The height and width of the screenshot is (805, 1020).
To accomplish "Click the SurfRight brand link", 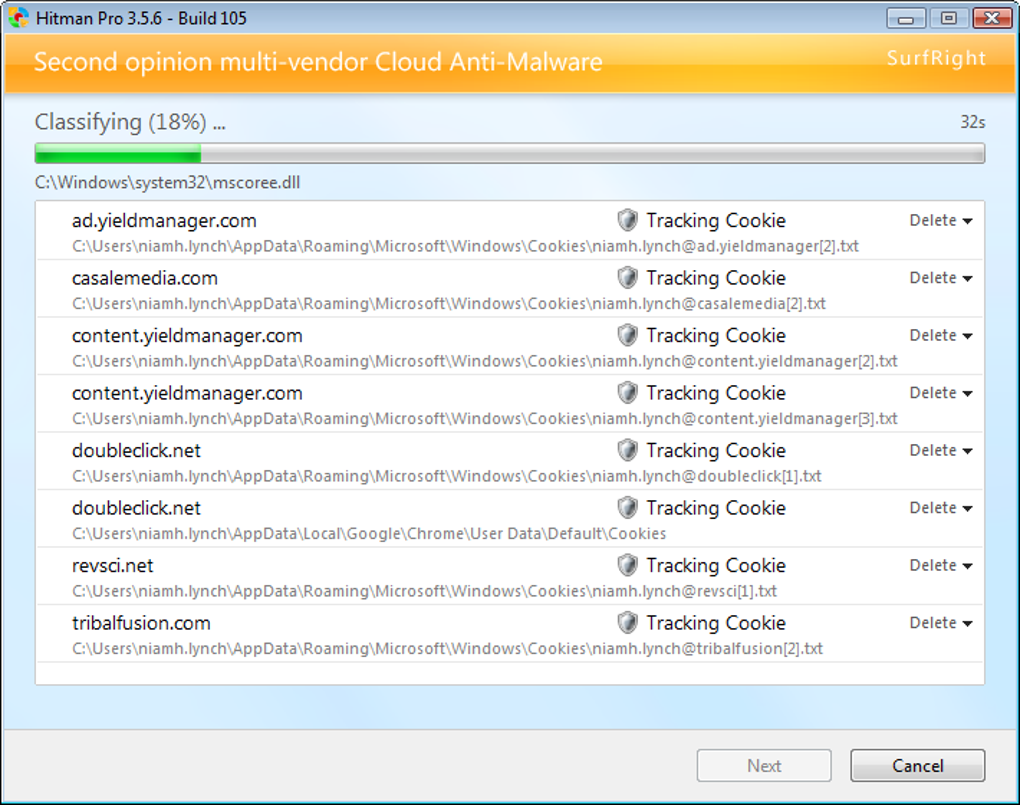I will click(935, 58).
